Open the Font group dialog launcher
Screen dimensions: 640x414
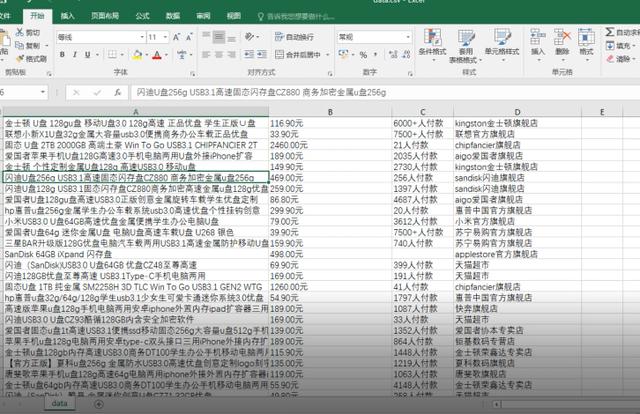point(192,73)
